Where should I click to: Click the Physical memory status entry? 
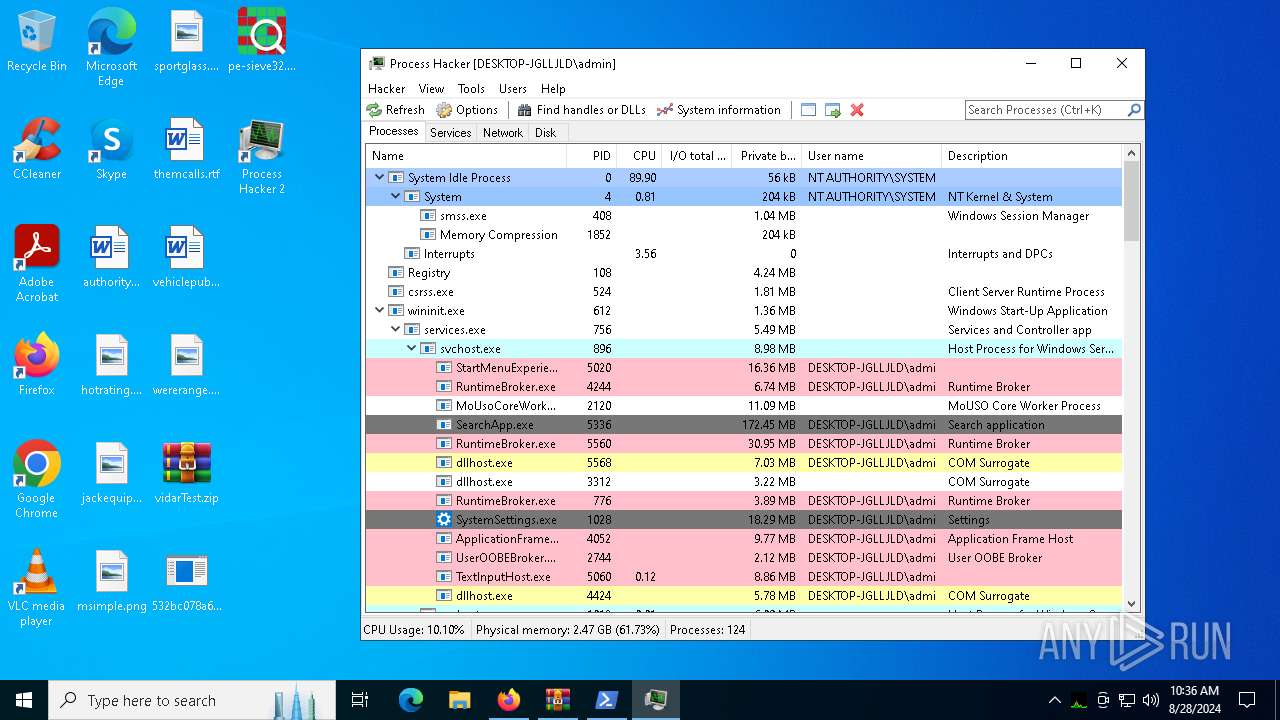pyautogui.click(x=567, y=630)
